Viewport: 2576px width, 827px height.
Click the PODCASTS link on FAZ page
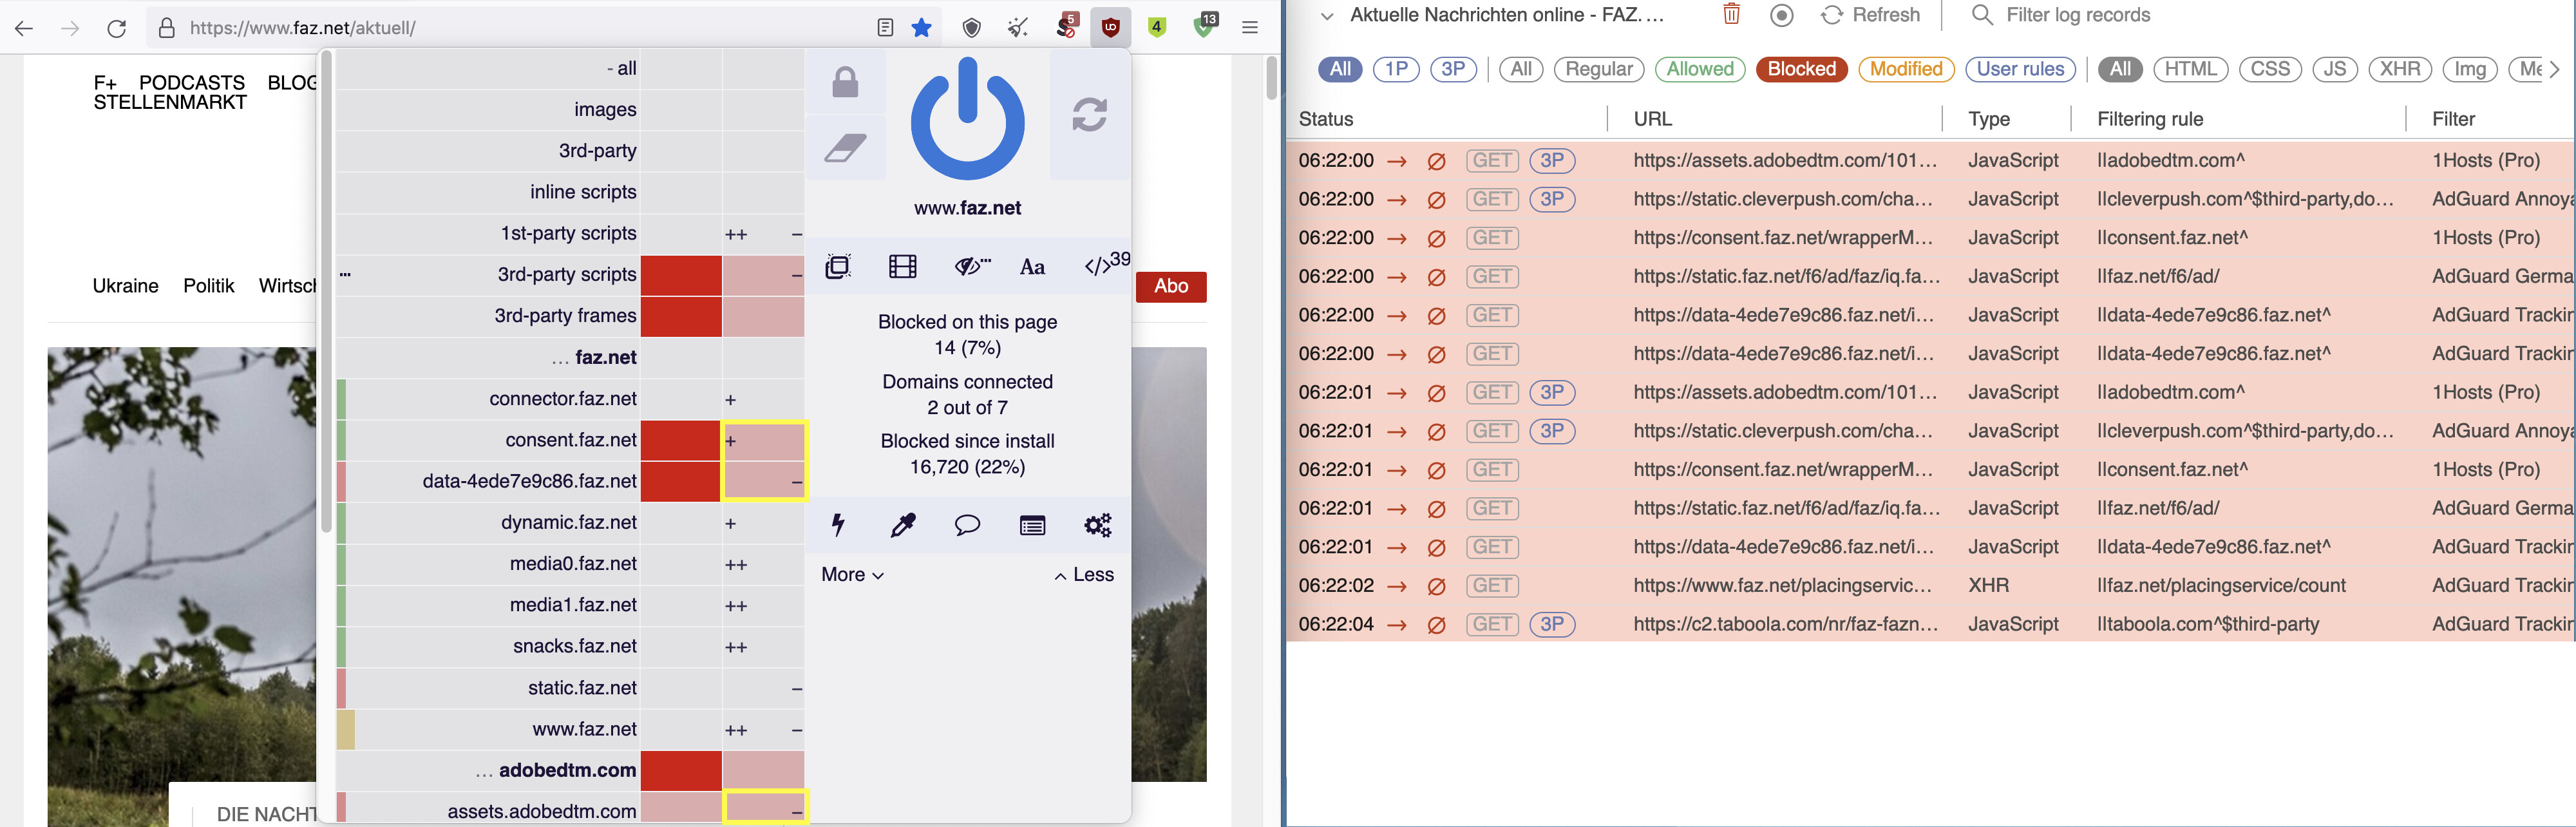[x=192, y=82]
